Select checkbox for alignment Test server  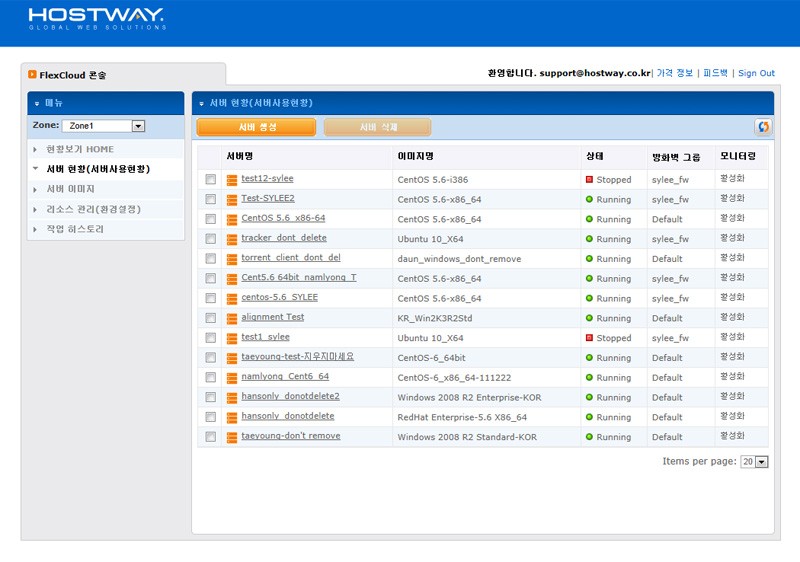210,318
